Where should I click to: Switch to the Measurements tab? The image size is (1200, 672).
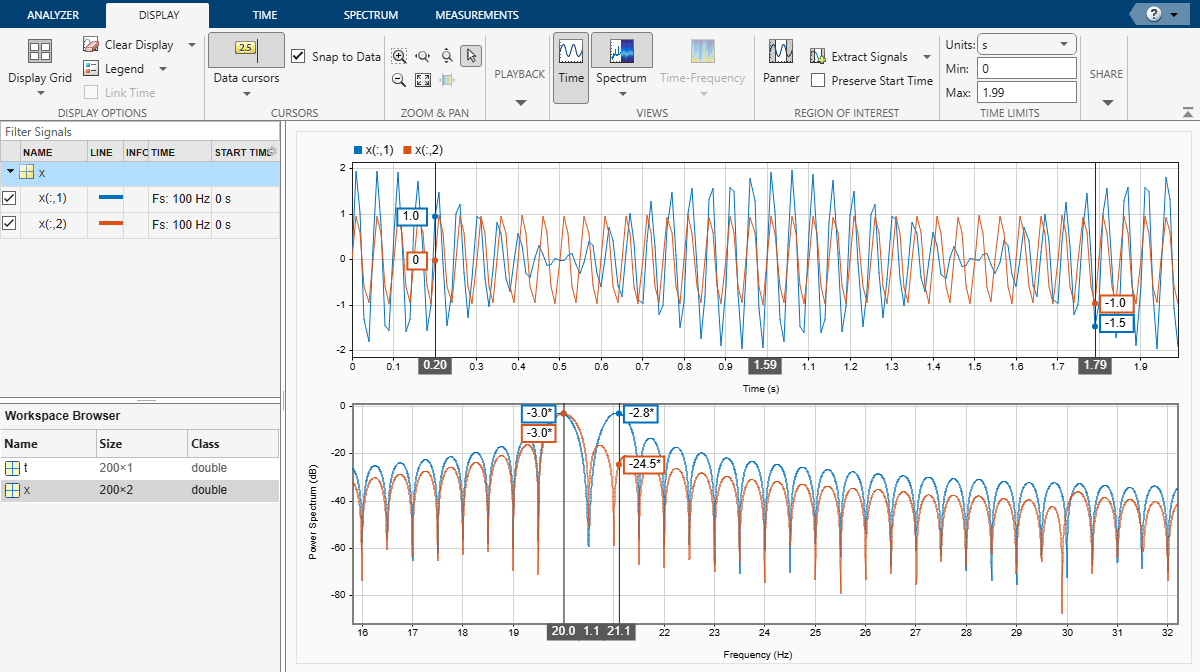tap(477, 15)
